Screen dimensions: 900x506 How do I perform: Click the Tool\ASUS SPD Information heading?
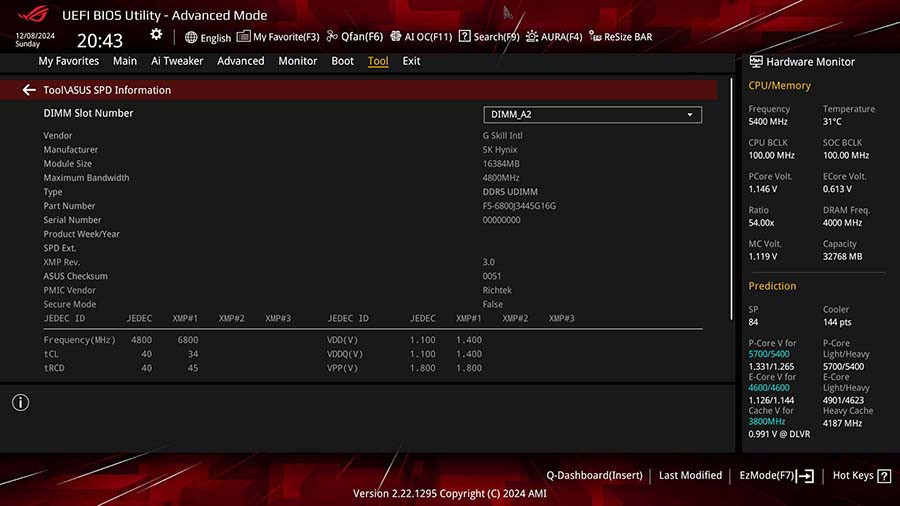(107, 90)
